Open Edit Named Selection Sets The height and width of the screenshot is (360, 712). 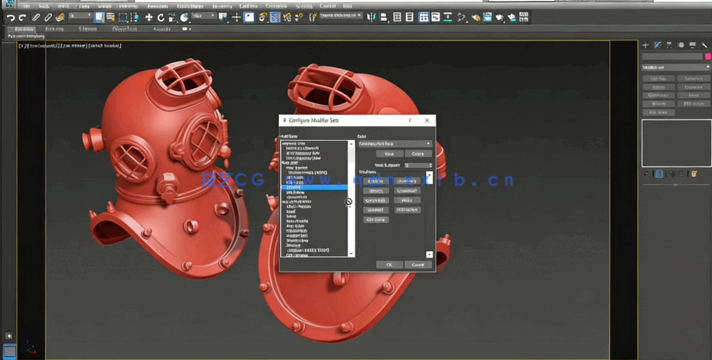313,17
